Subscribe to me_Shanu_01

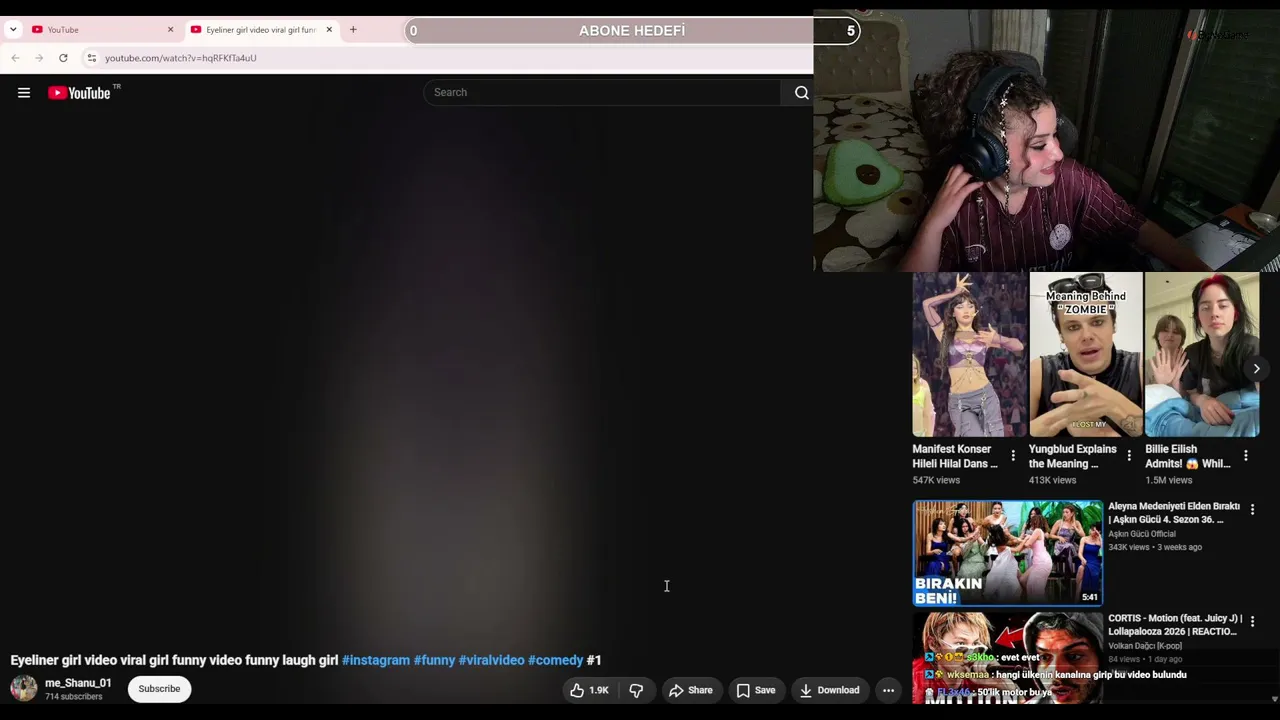(x=159, y=689)
